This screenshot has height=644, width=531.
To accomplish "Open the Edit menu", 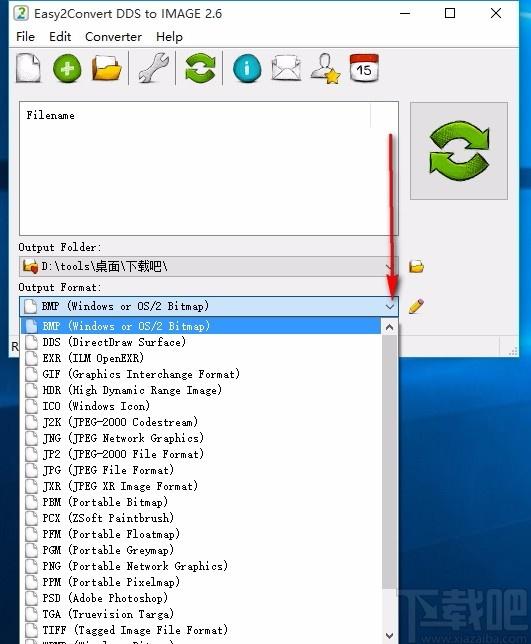I will [x=60, y=37].
